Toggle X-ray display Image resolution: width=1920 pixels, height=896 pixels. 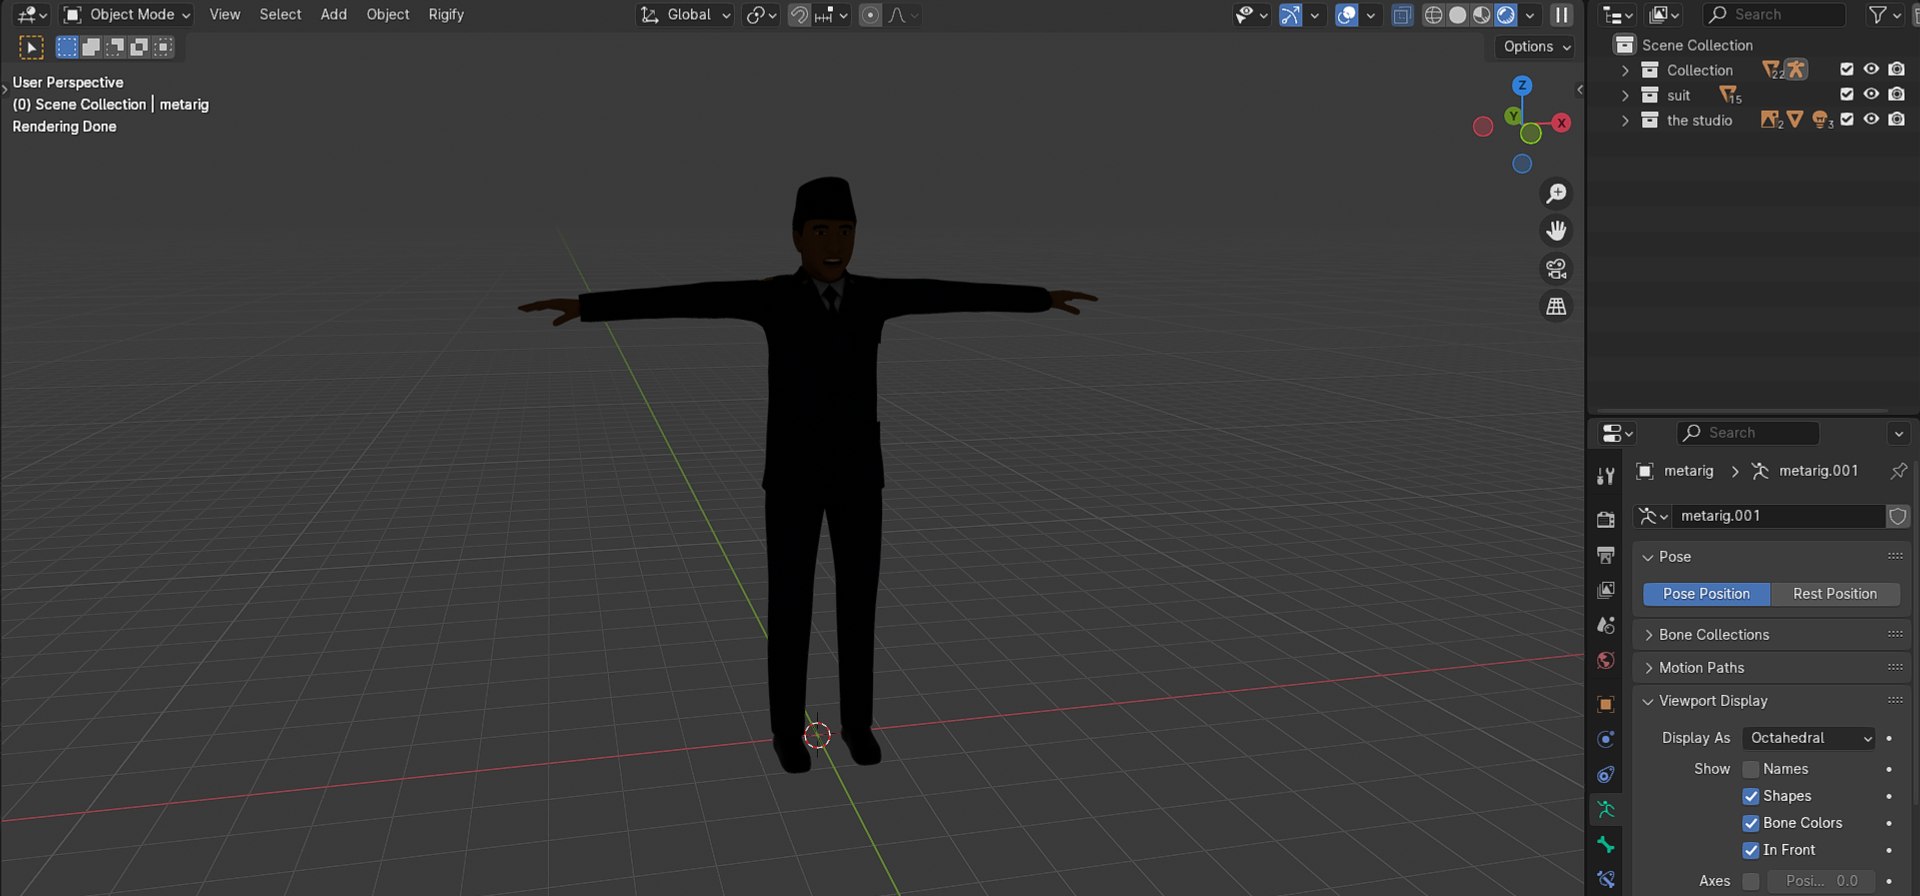(x=1402, y=14)
